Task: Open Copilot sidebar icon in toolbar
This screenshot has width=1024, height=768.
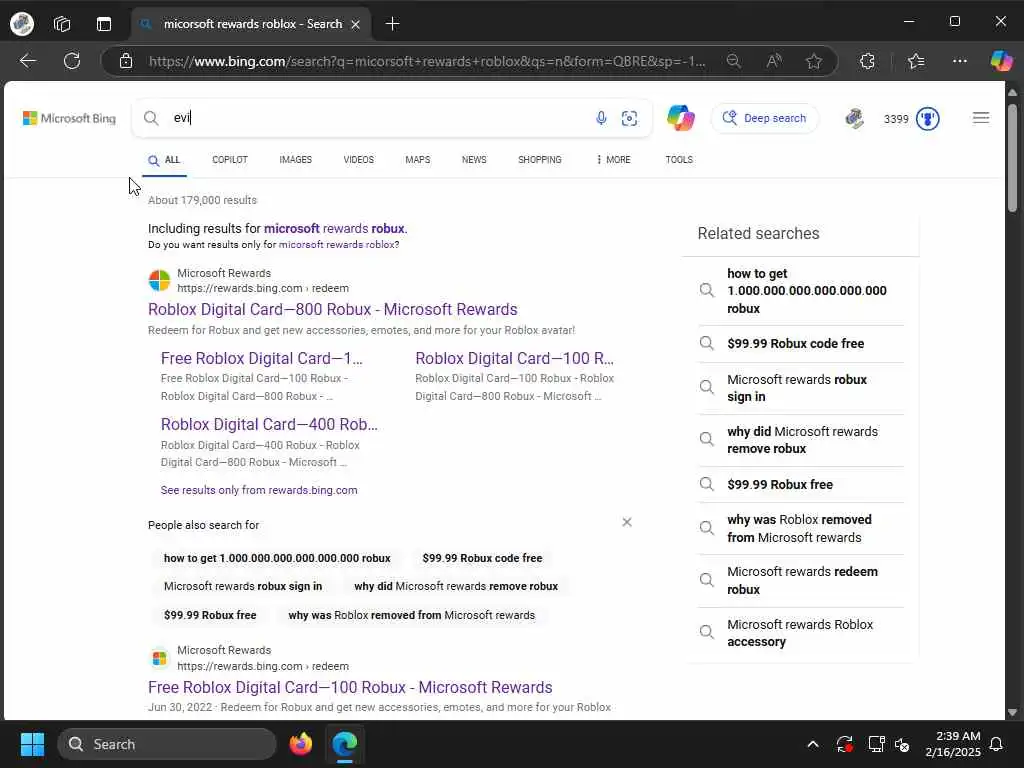Action: 1001,61
